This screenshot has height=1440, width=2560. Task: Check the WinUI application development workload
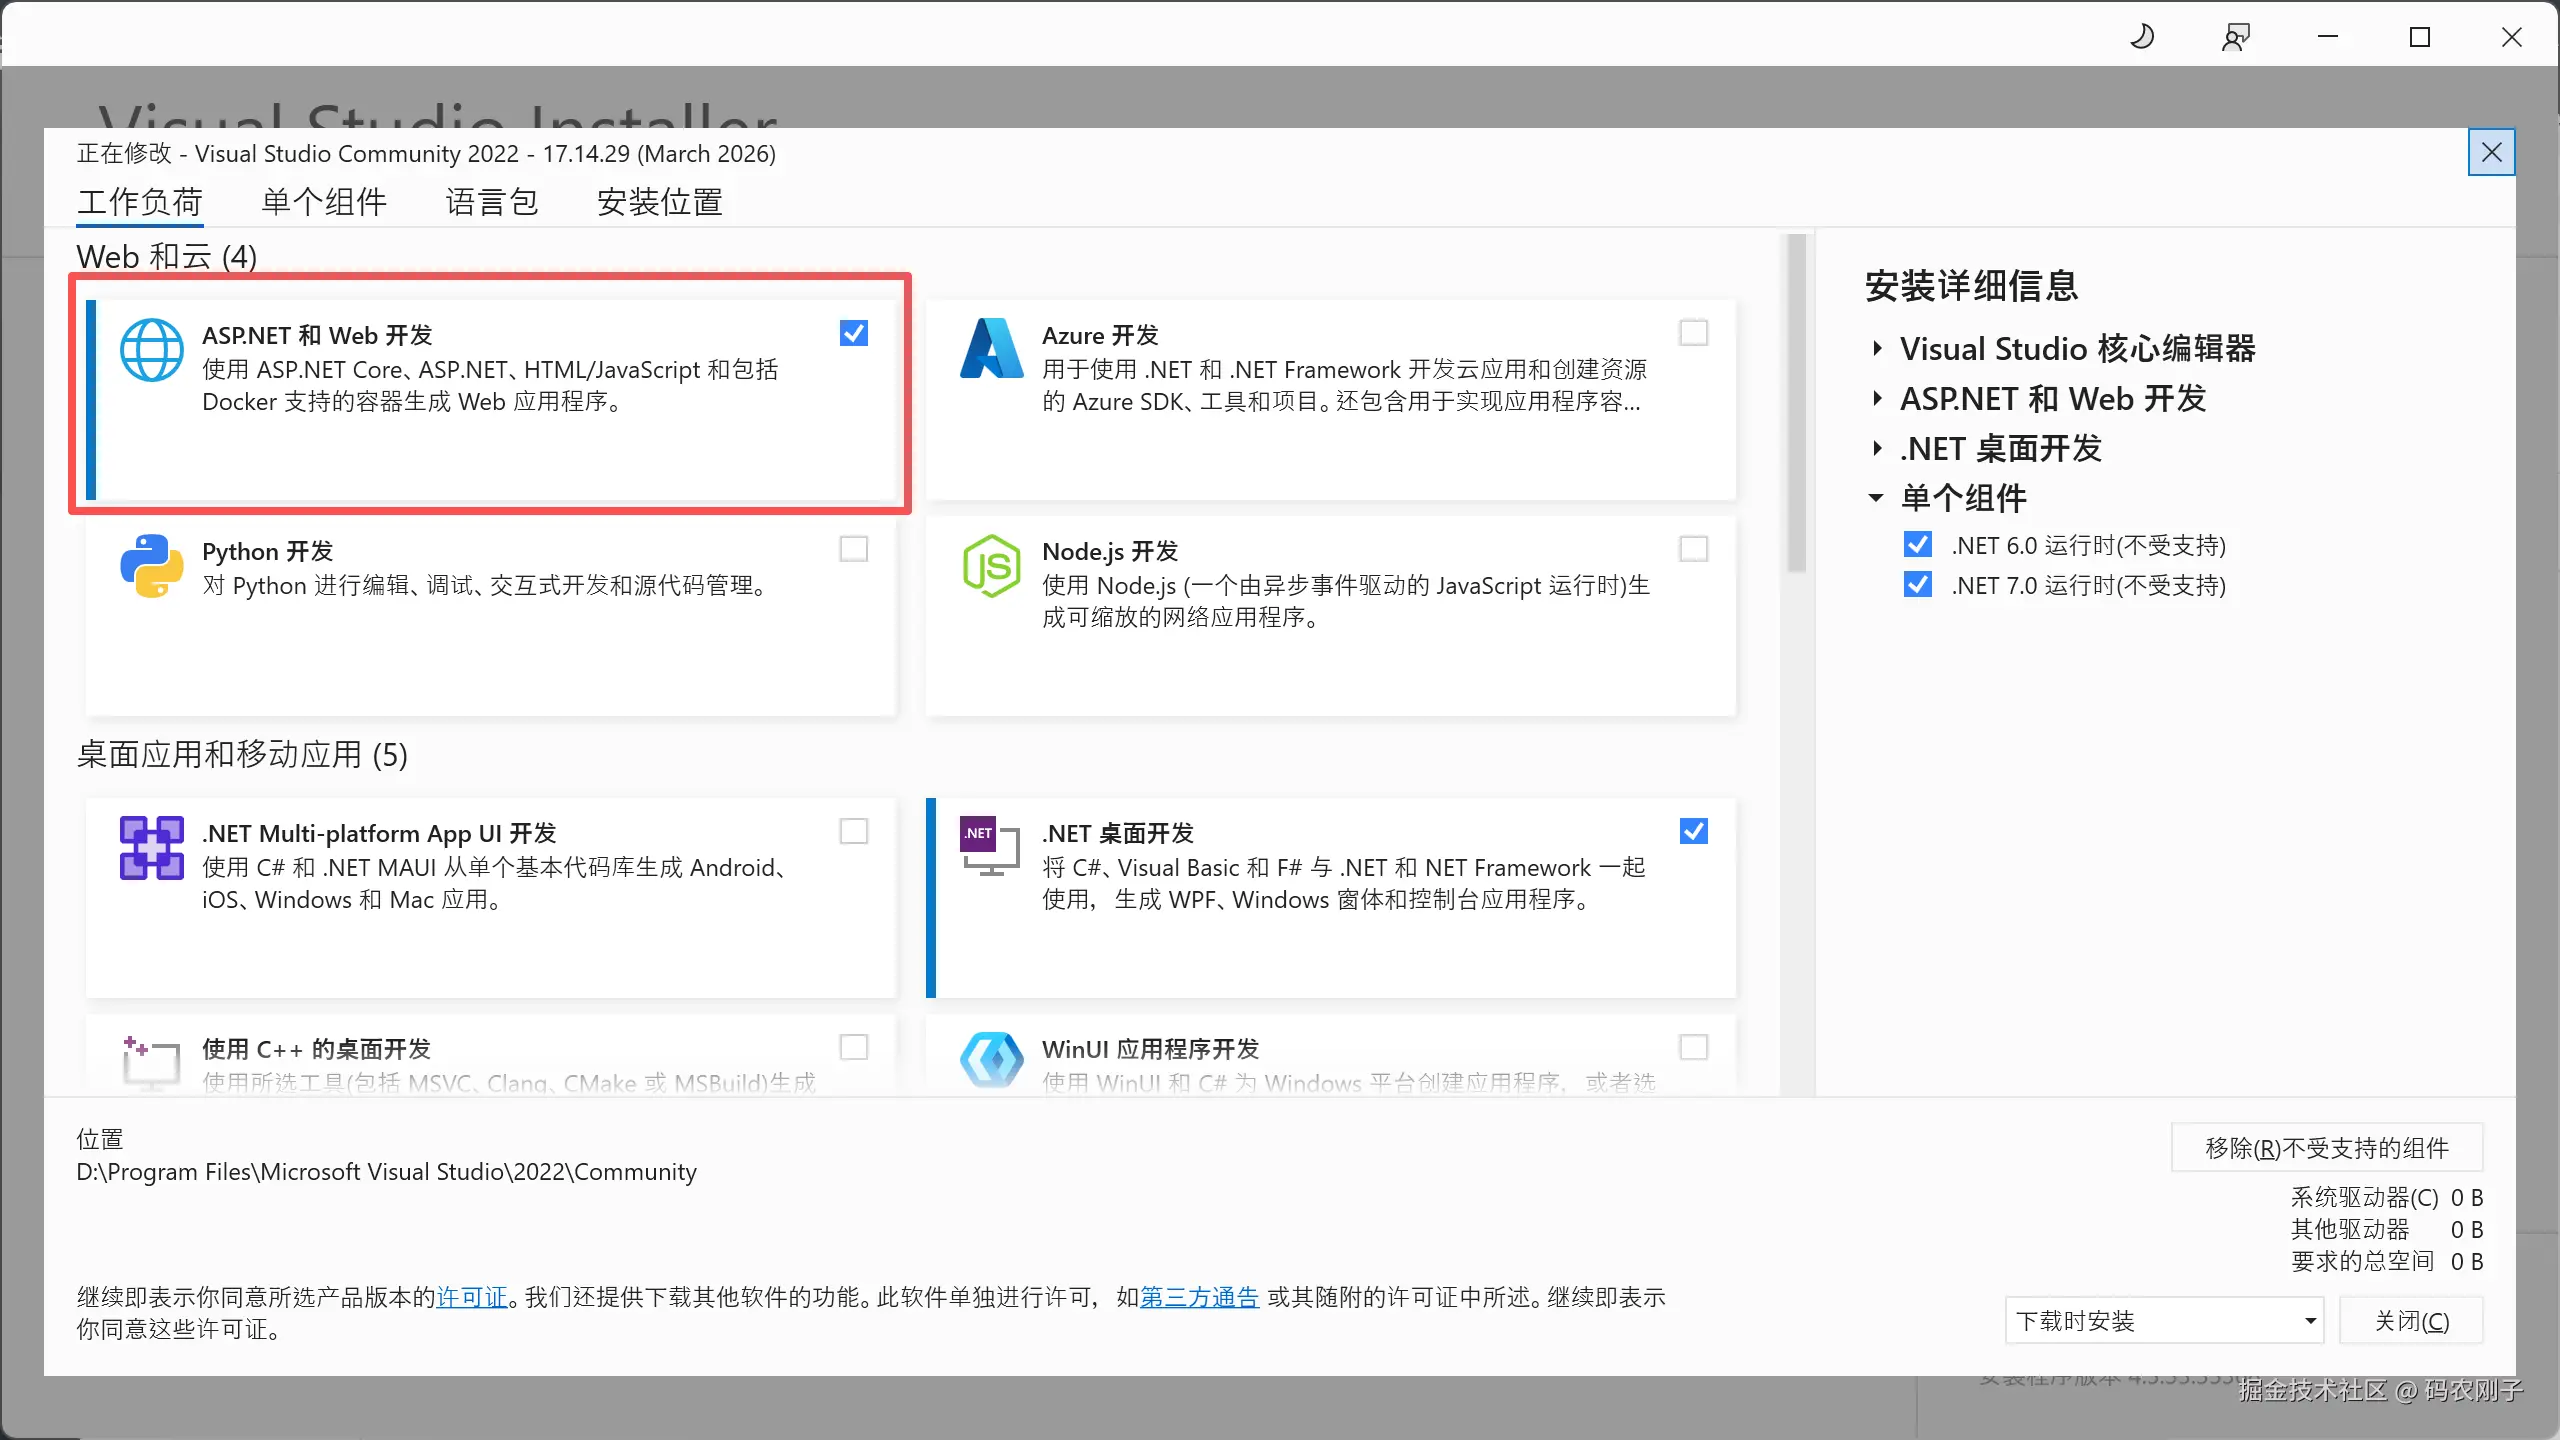click(x=1693, y=1047)
